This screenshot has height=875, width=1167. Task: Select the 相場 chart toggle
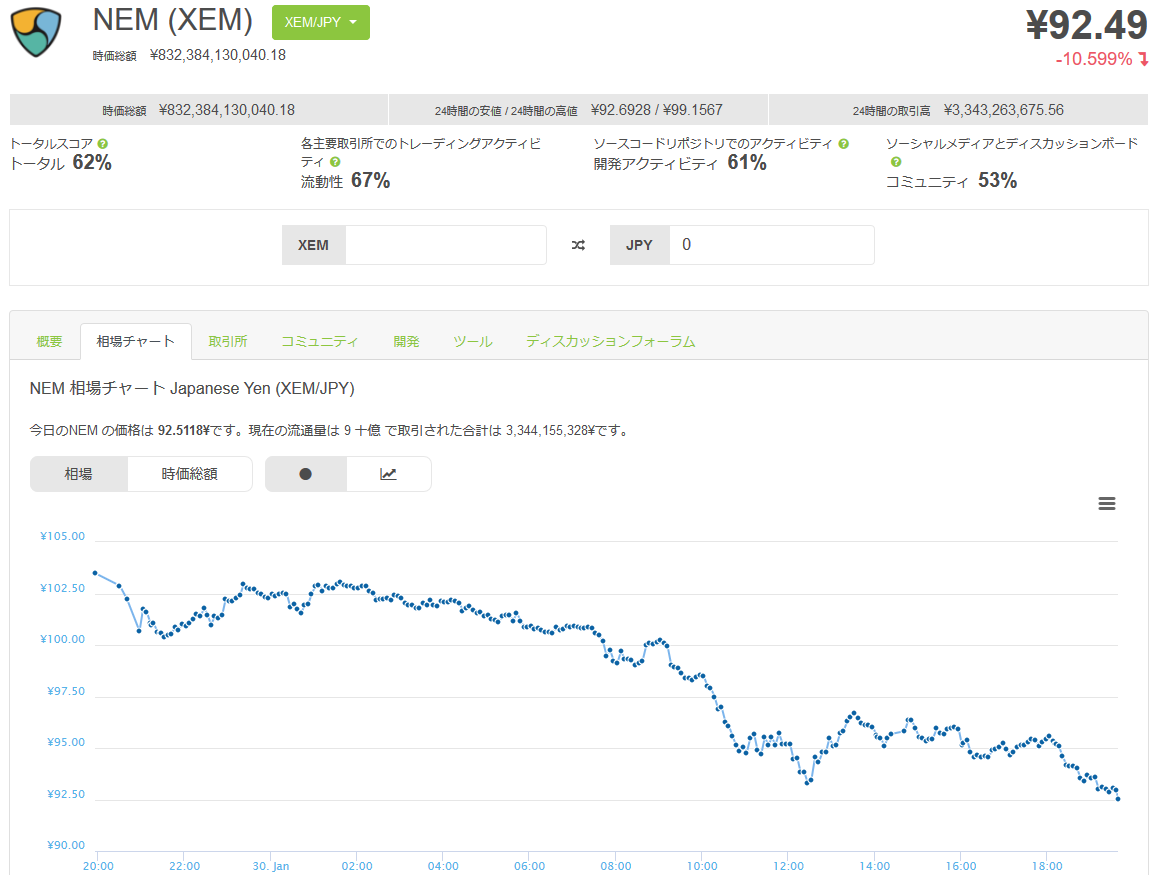[78, 474]
